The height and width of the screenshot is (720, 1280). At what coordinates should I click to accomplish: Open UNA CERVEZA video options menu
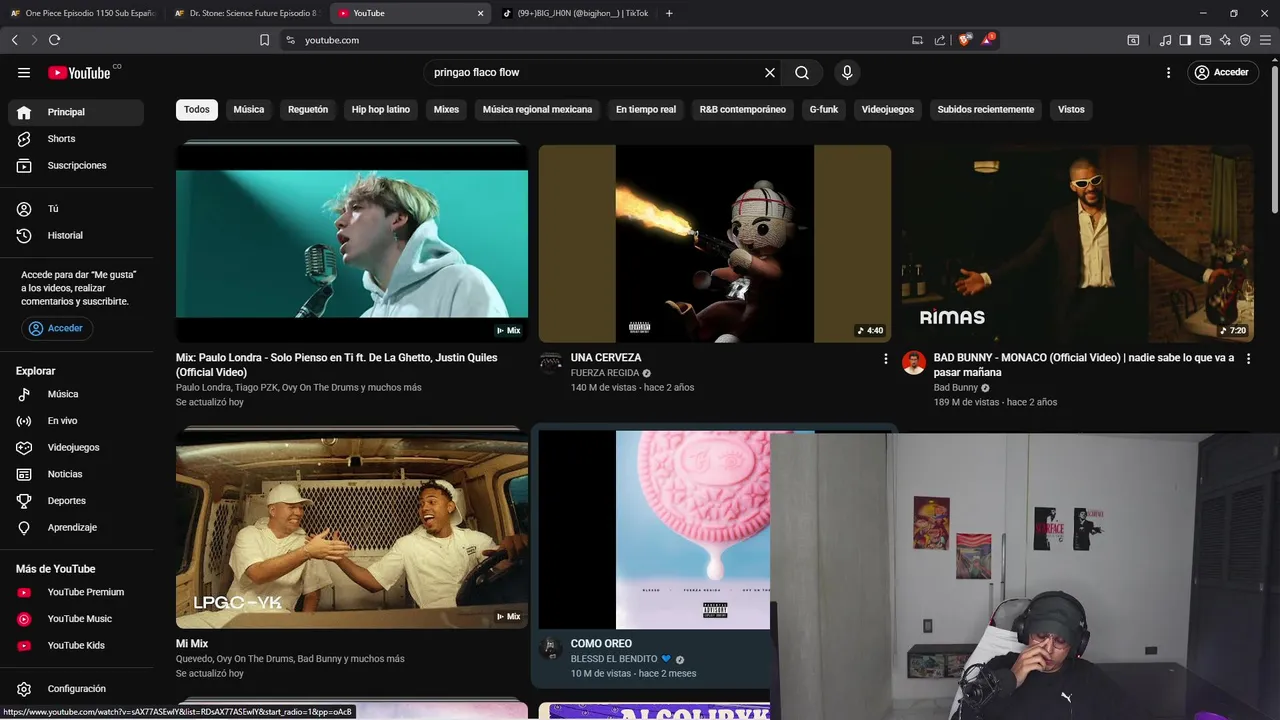click(885, 358)
